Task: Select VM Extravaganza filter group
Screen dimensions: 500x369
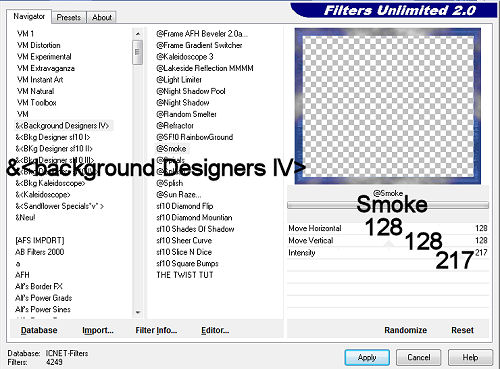Action: click(46, 68)
